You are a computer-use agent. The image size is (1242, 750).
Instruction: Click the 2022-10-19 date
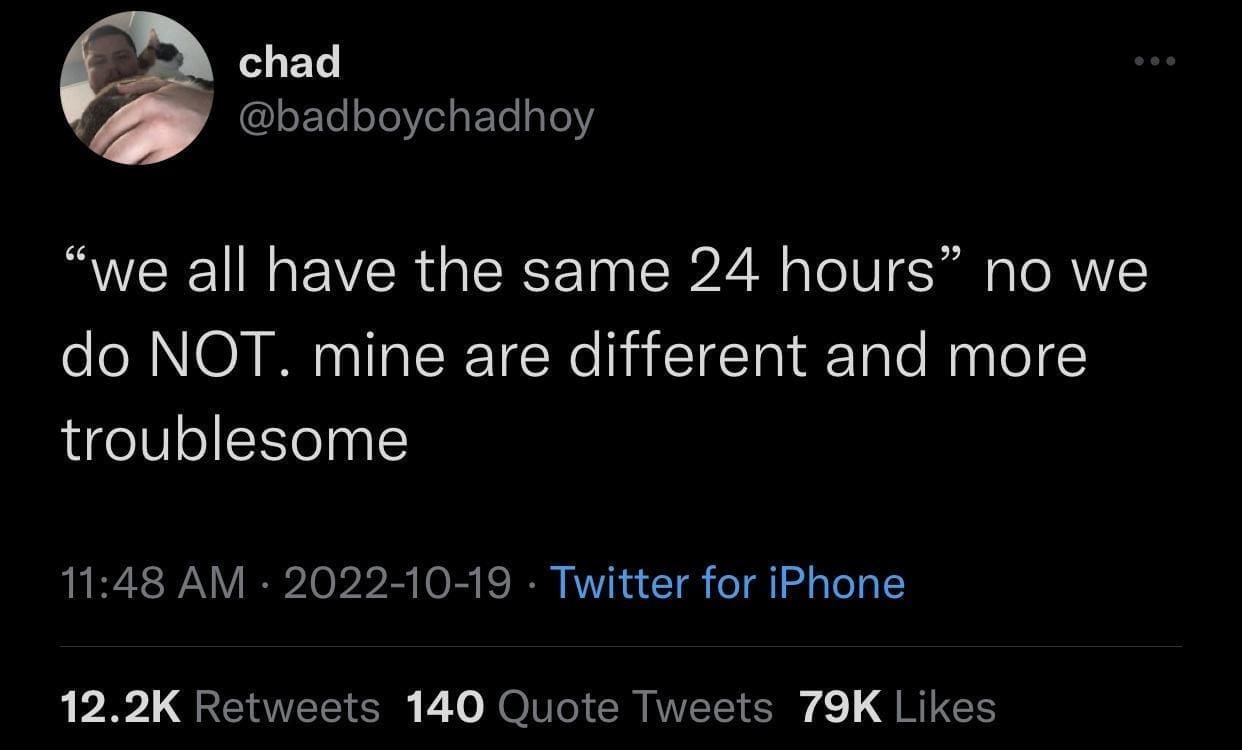pyautogui.click(x=398, y=582)
